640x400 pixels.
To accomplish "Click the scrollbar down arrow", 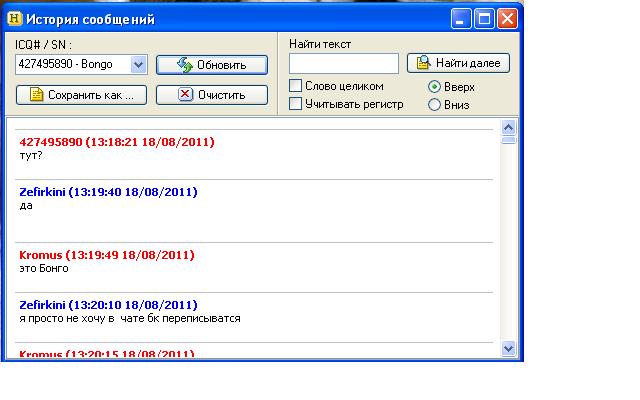I will pos(509,349).
